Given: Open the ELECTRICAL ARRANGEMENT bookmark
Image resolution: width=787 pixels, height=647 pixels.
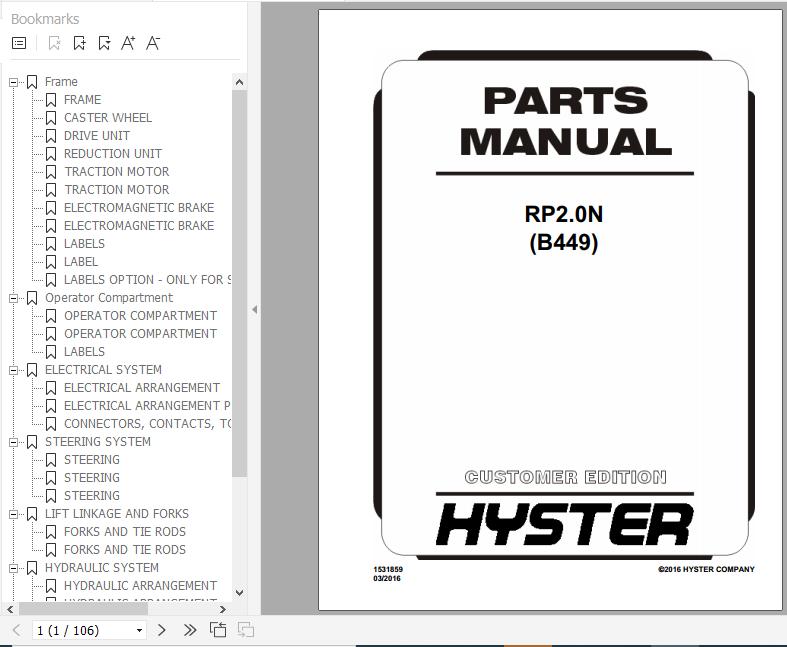Looking at the screenshot, I should (x=142, y=388).
